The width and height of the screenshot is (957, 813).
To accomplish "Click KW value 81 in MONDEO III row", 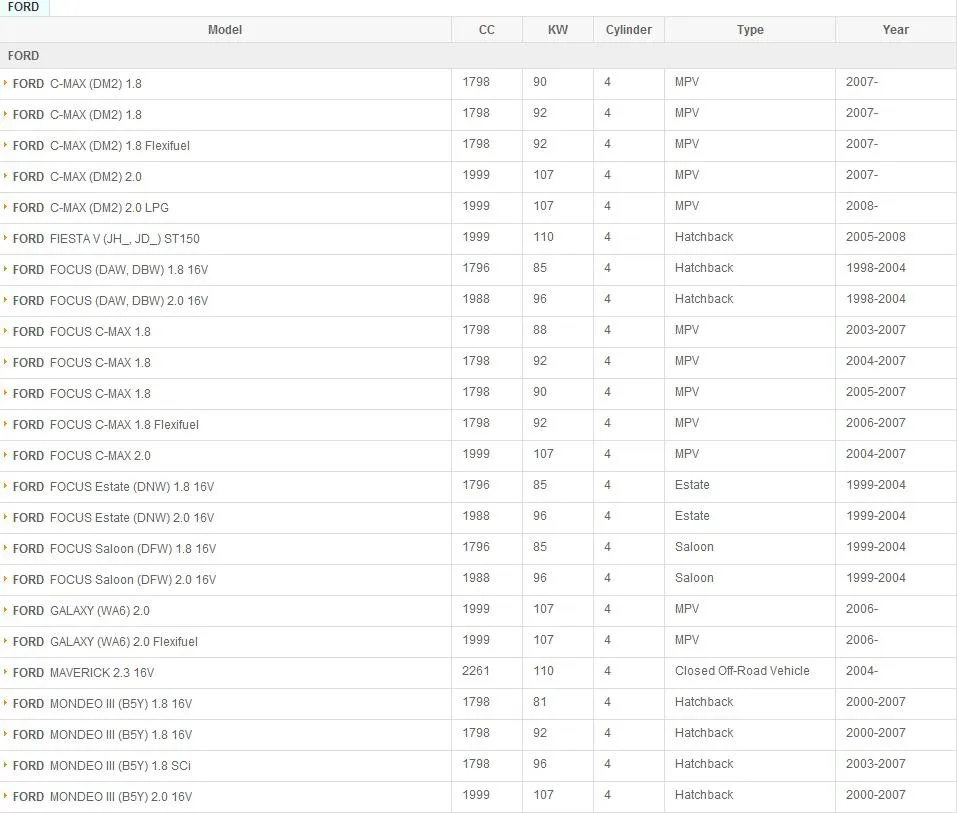I will click(x=540, y=702).
